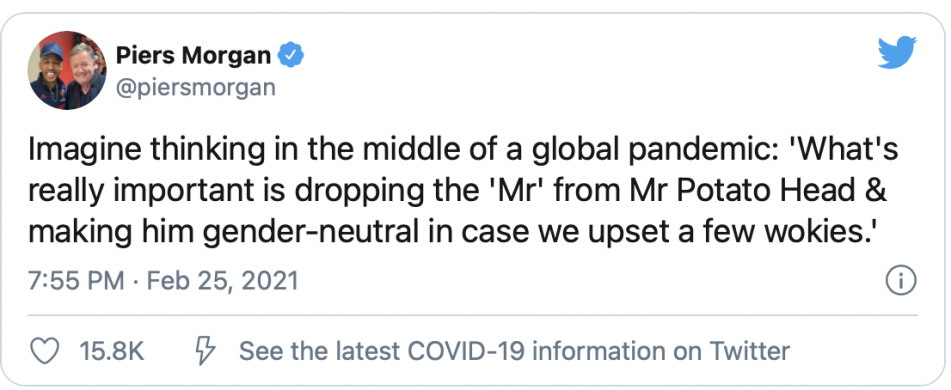Click the display name Piers Morgan
The width and height of the screenshot is (951, 390).
(x=193, y=56)
